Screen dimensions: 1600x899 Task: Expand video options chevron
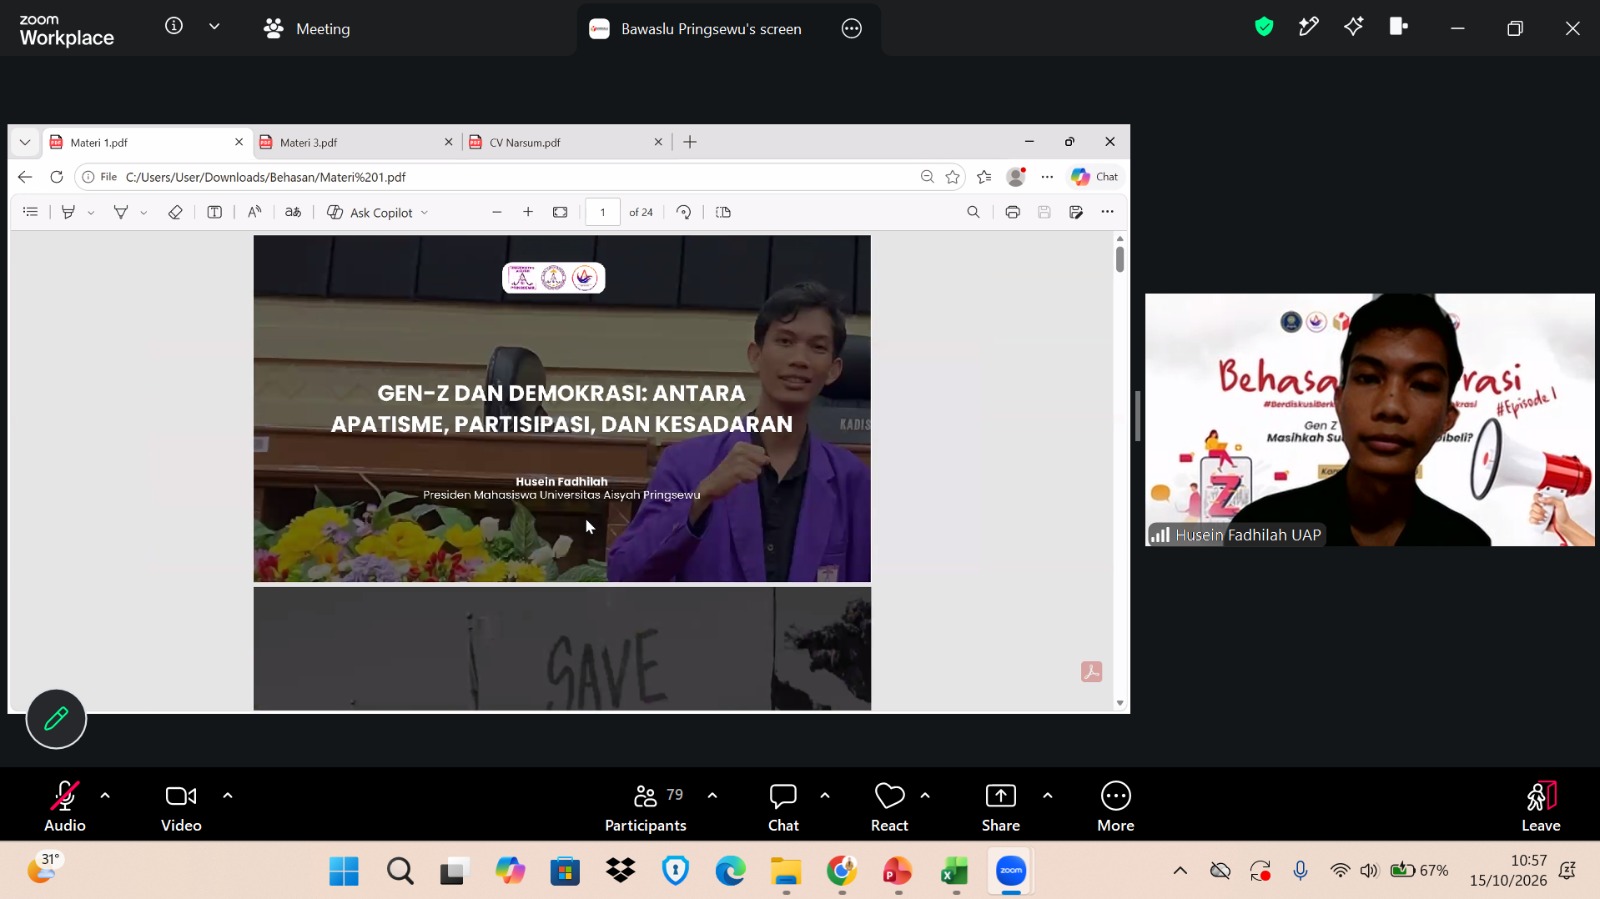tap(228, 796)
